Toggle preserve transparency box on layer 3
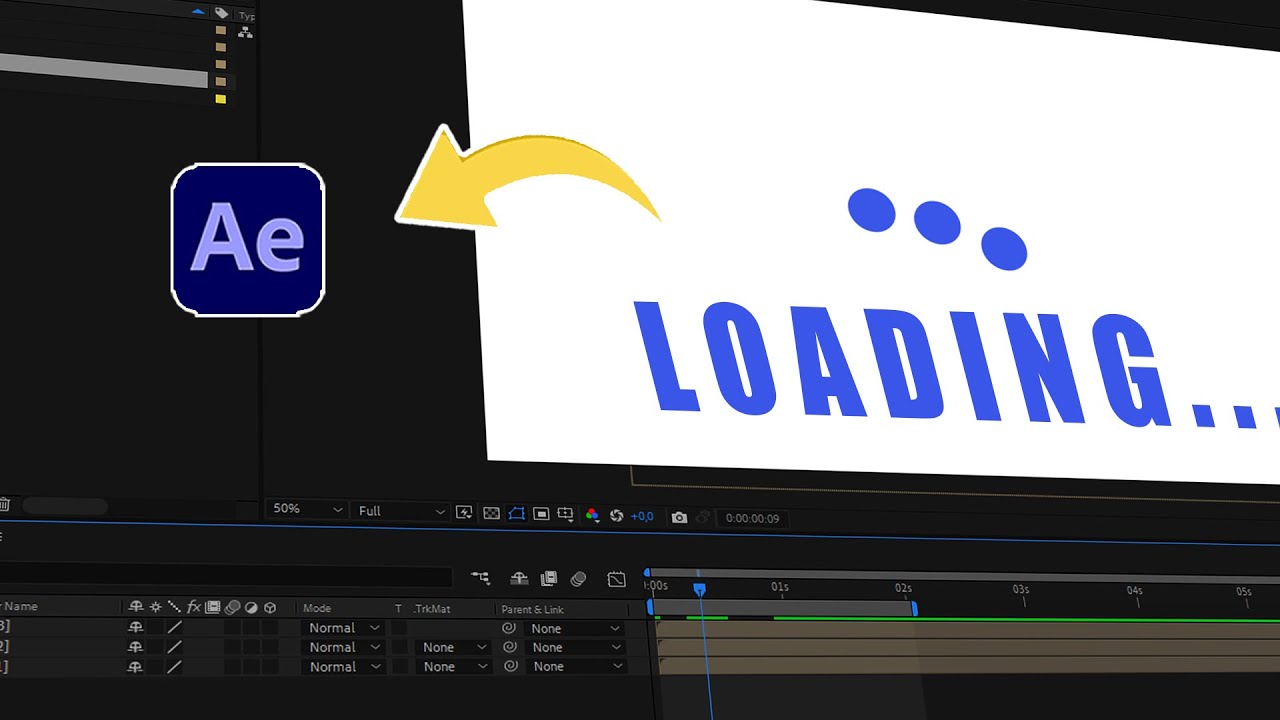Viewport: 1280px width, 720px height. (x=398, y=628)
